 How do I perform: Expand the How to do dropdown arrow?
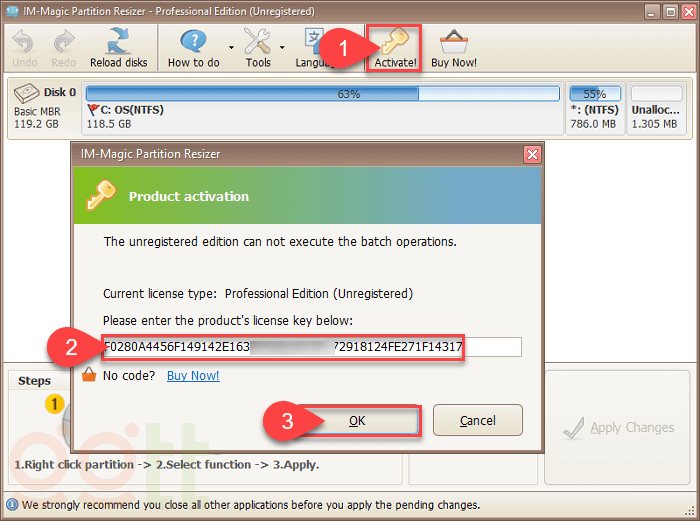coord(231,47)
